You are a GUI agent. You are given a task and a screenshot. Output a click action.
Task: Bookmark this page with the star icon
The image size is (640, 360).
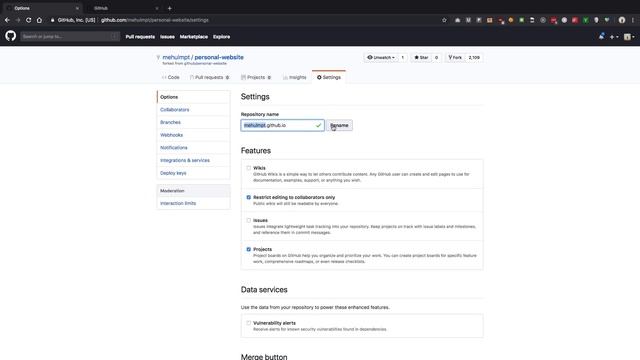[444, 20]
